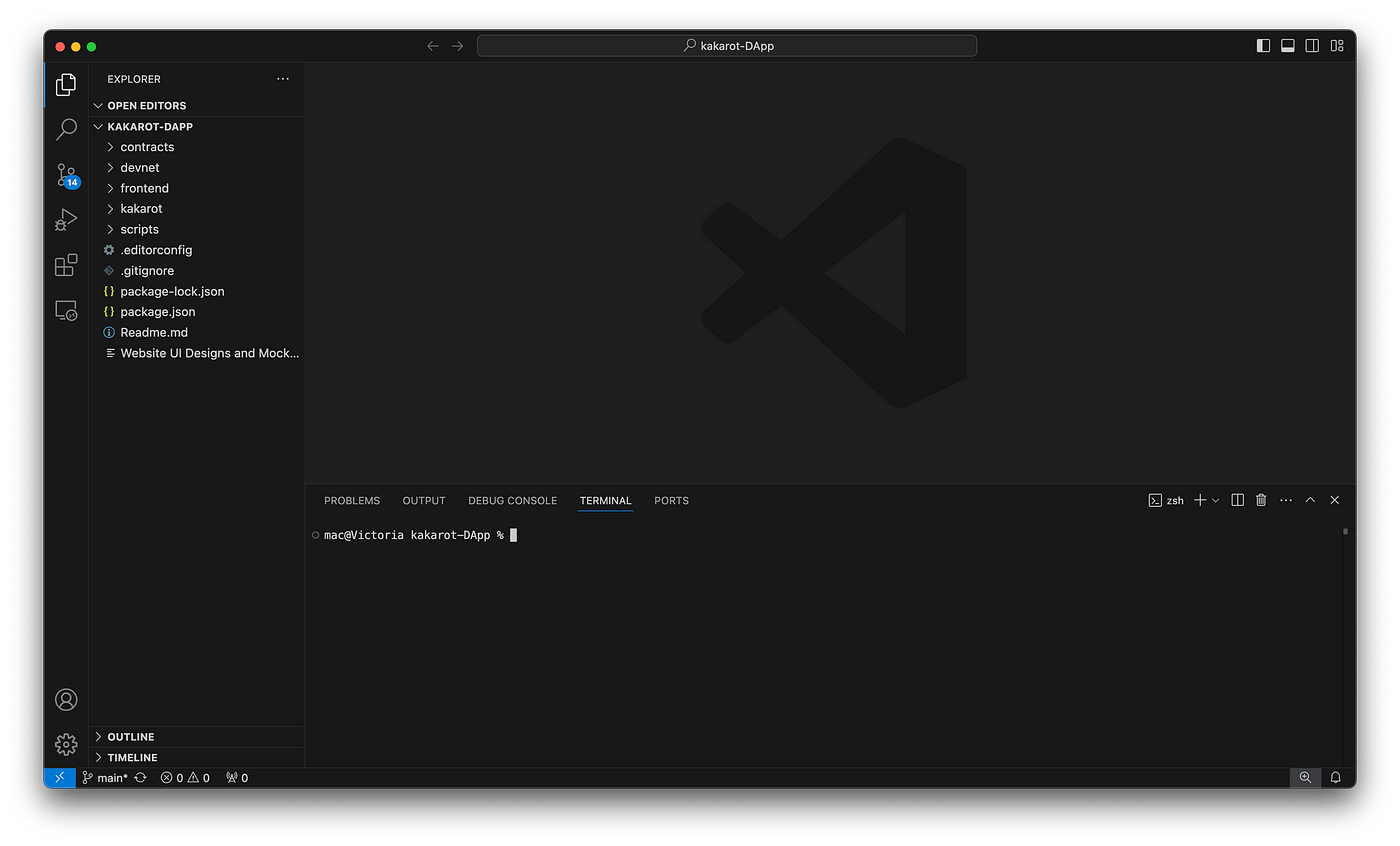The height and width of the screenshot is (846, 1400).
Task: Click the synchronize changes icon
Action: coord(140,777)
